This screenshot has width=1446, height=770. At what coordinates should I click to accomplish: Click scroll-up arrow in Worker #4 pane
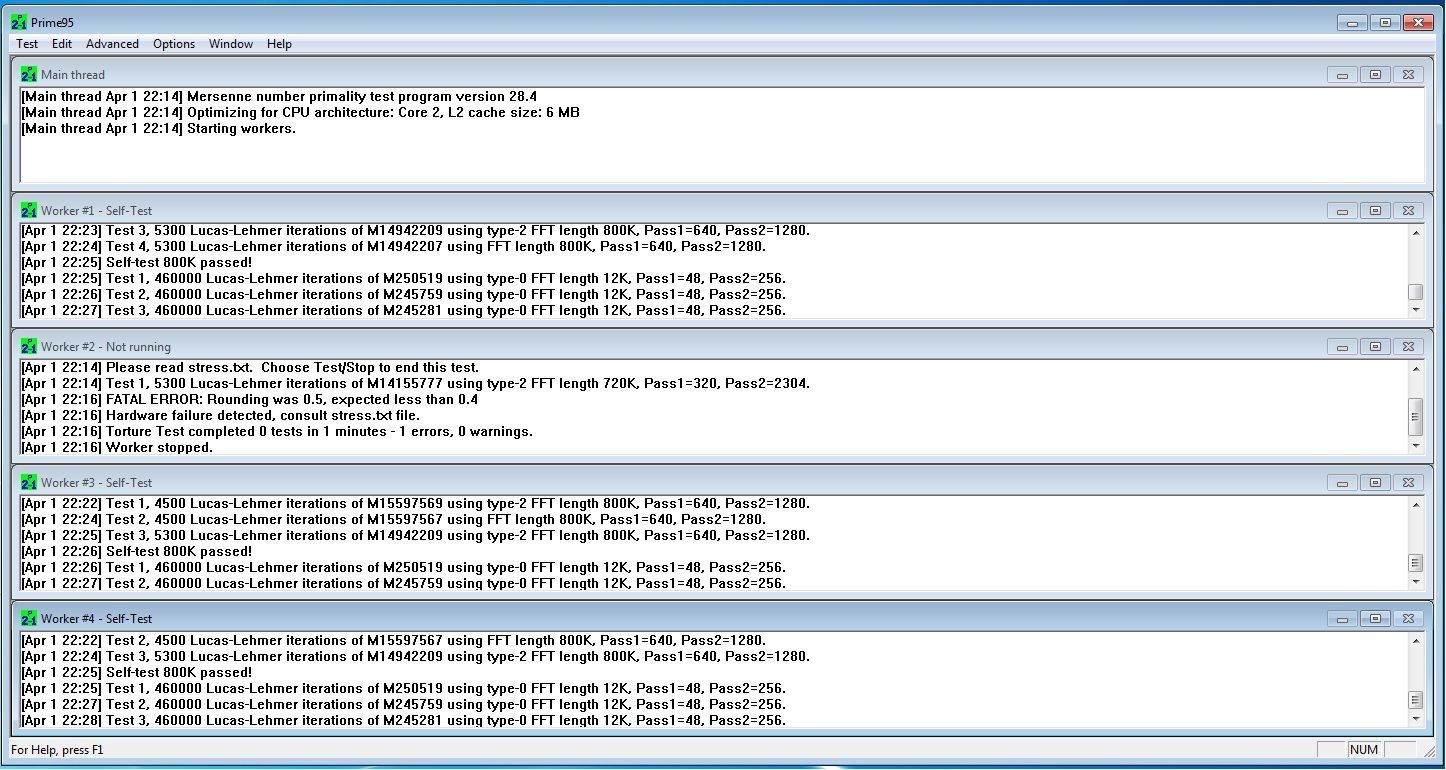1415,640
